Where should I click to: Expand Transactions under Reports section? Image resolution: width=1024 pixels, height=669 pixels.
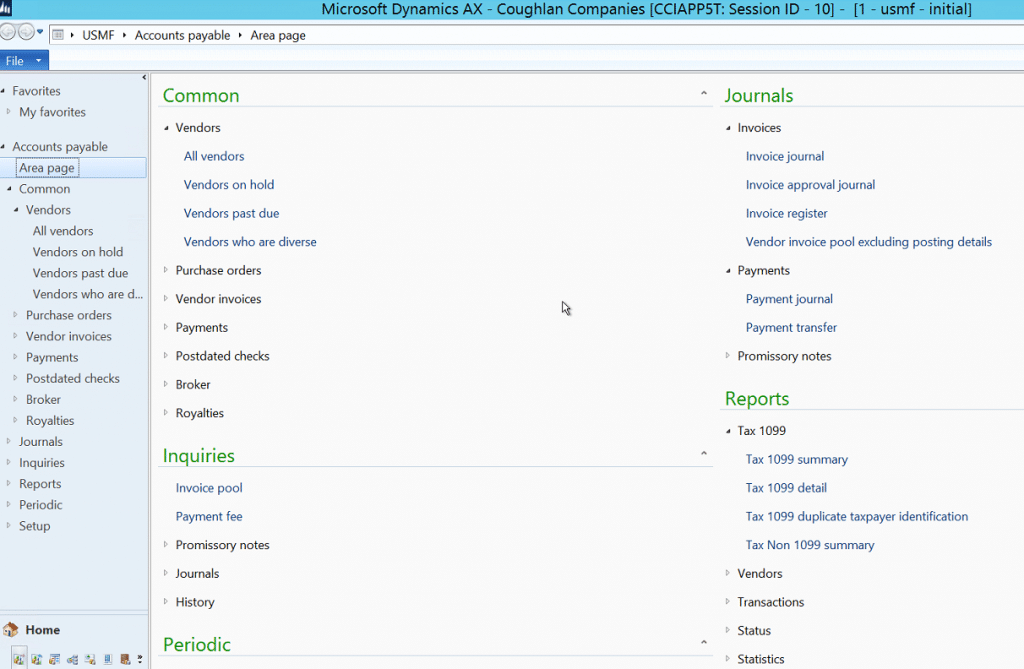click(728, 602)
